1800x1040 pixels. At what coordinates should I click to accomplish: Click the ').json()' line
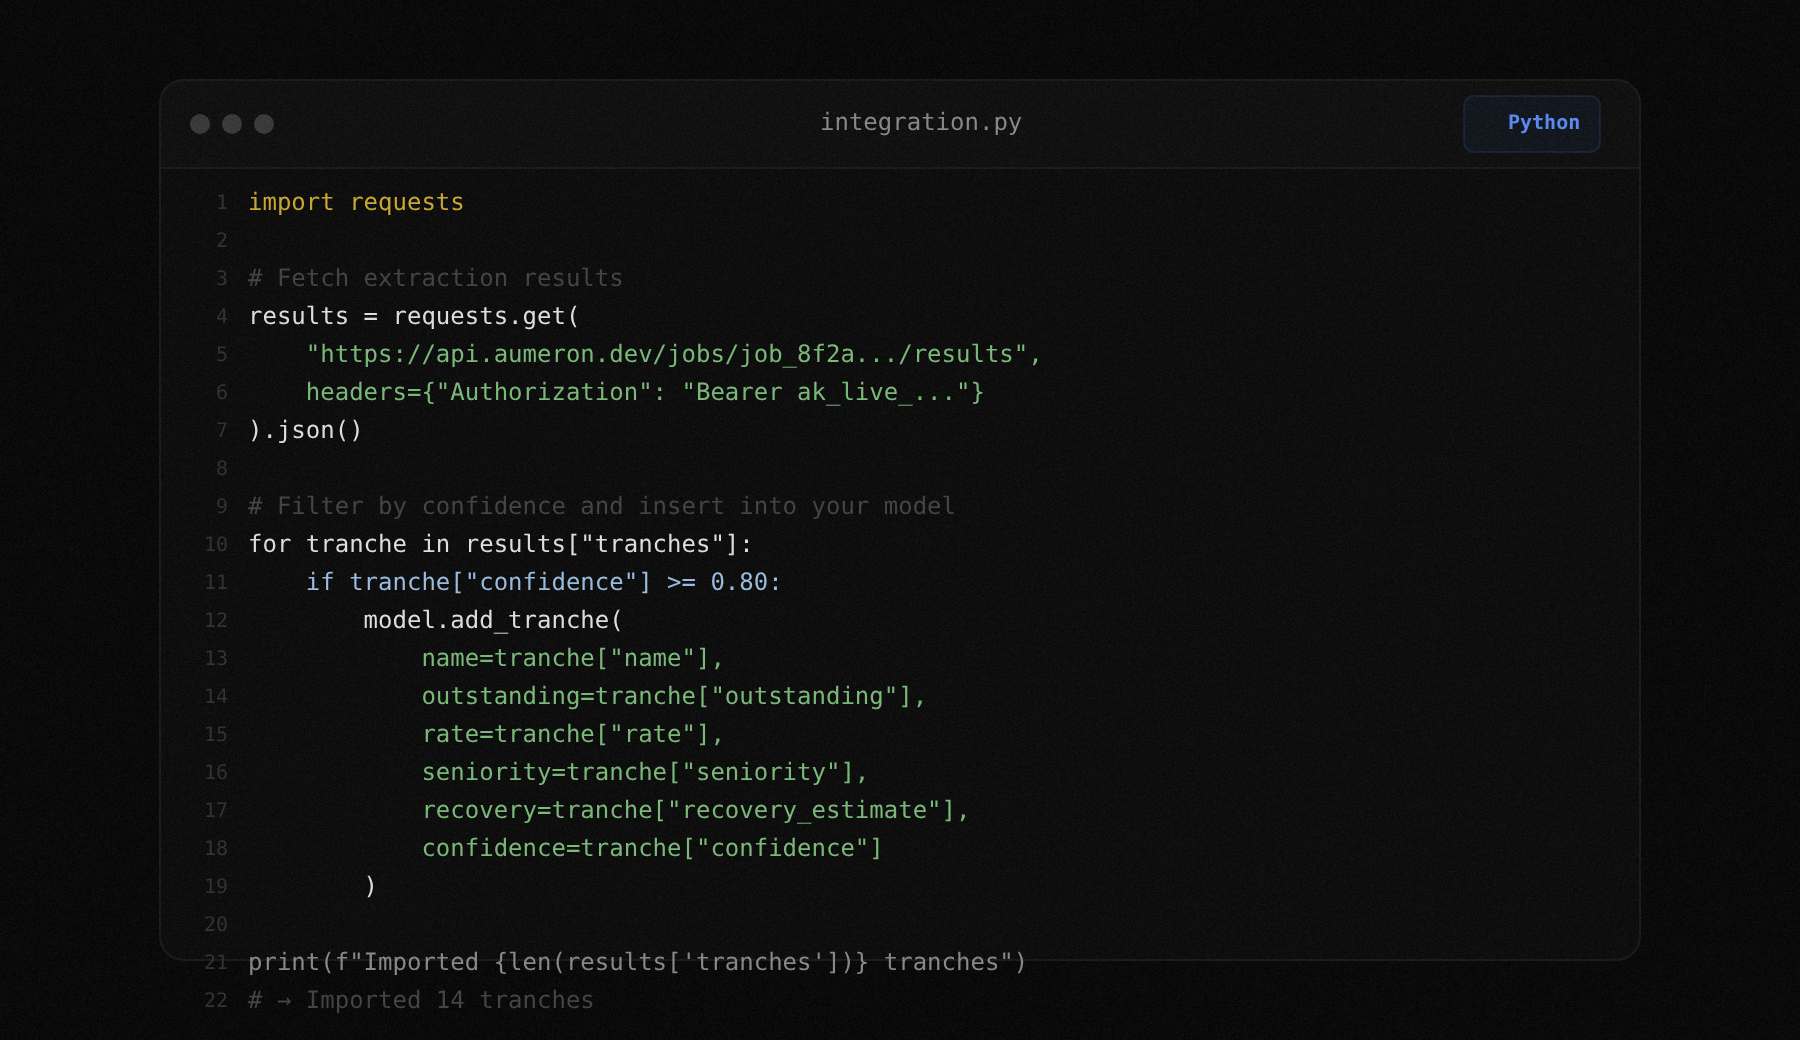305,430
